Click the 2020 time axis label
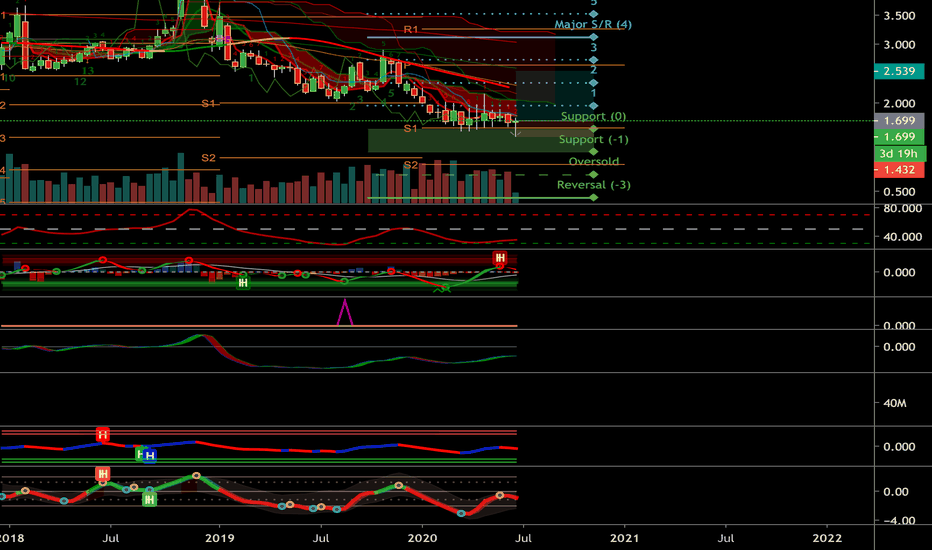 pyautogui.click(x=422, y=538)
